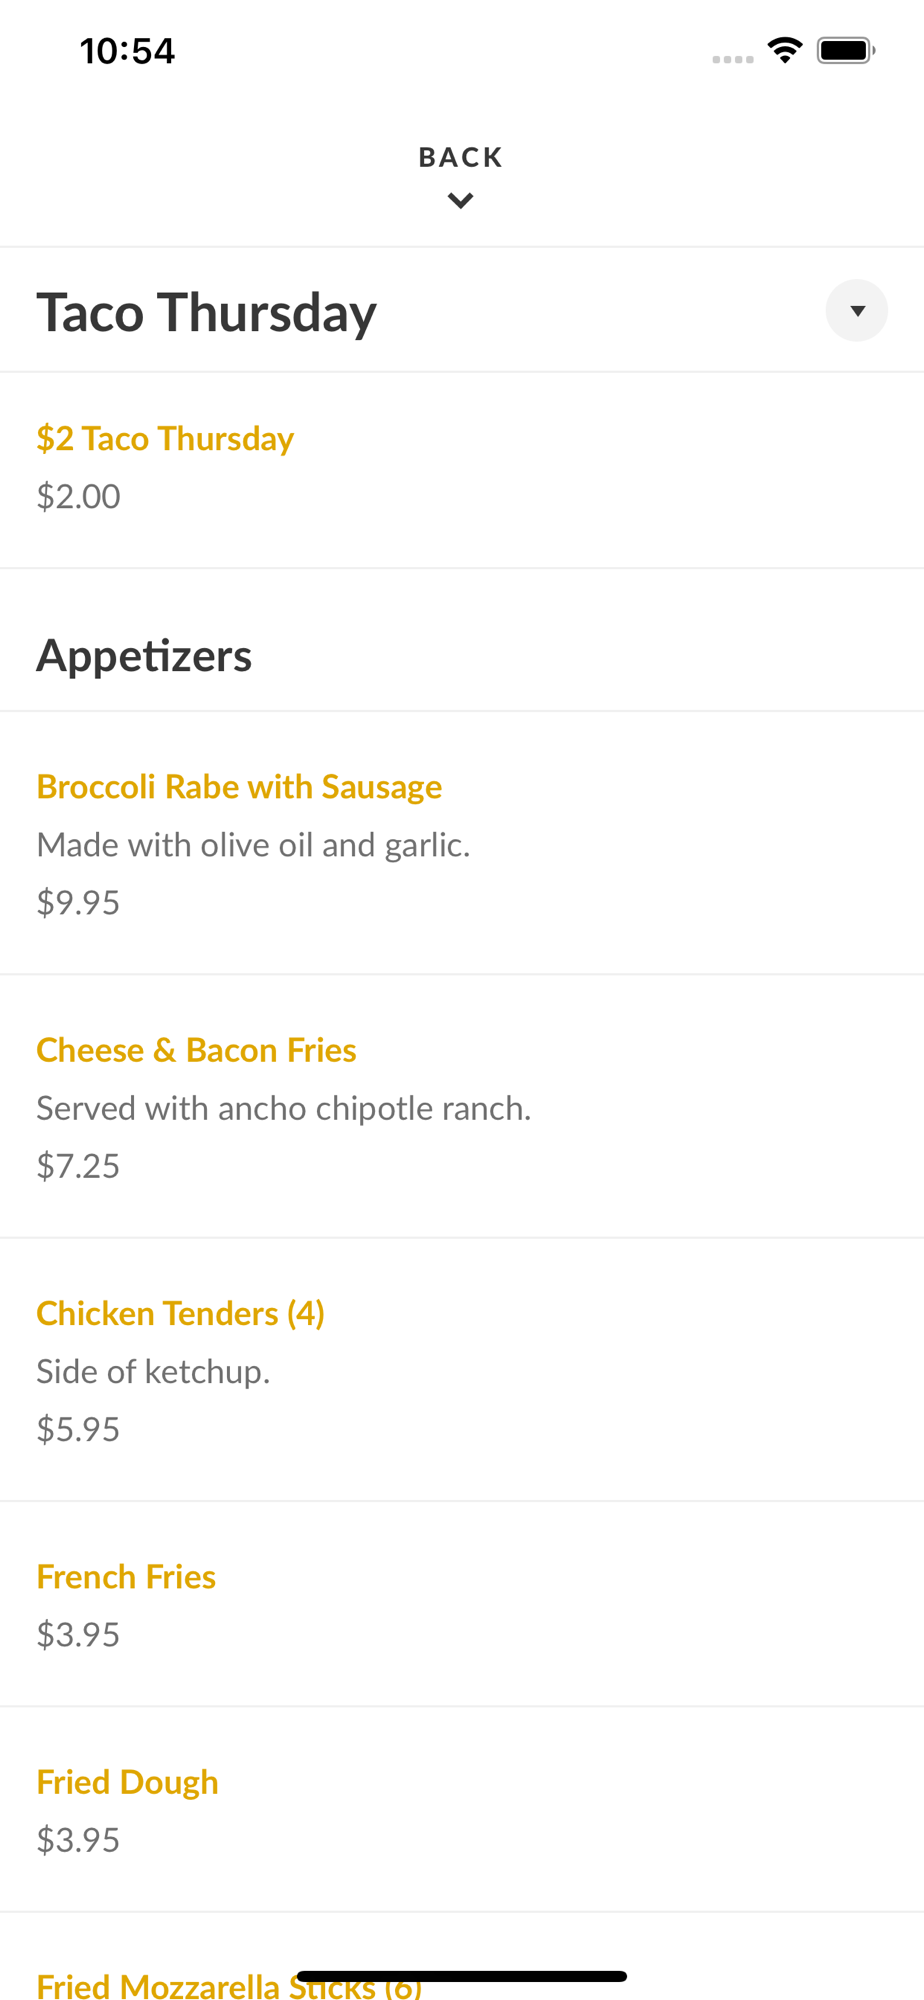Screen dimensions: 924x2000
Task: Pick the Fried Dough item
Action: (x=127, y=1782)
